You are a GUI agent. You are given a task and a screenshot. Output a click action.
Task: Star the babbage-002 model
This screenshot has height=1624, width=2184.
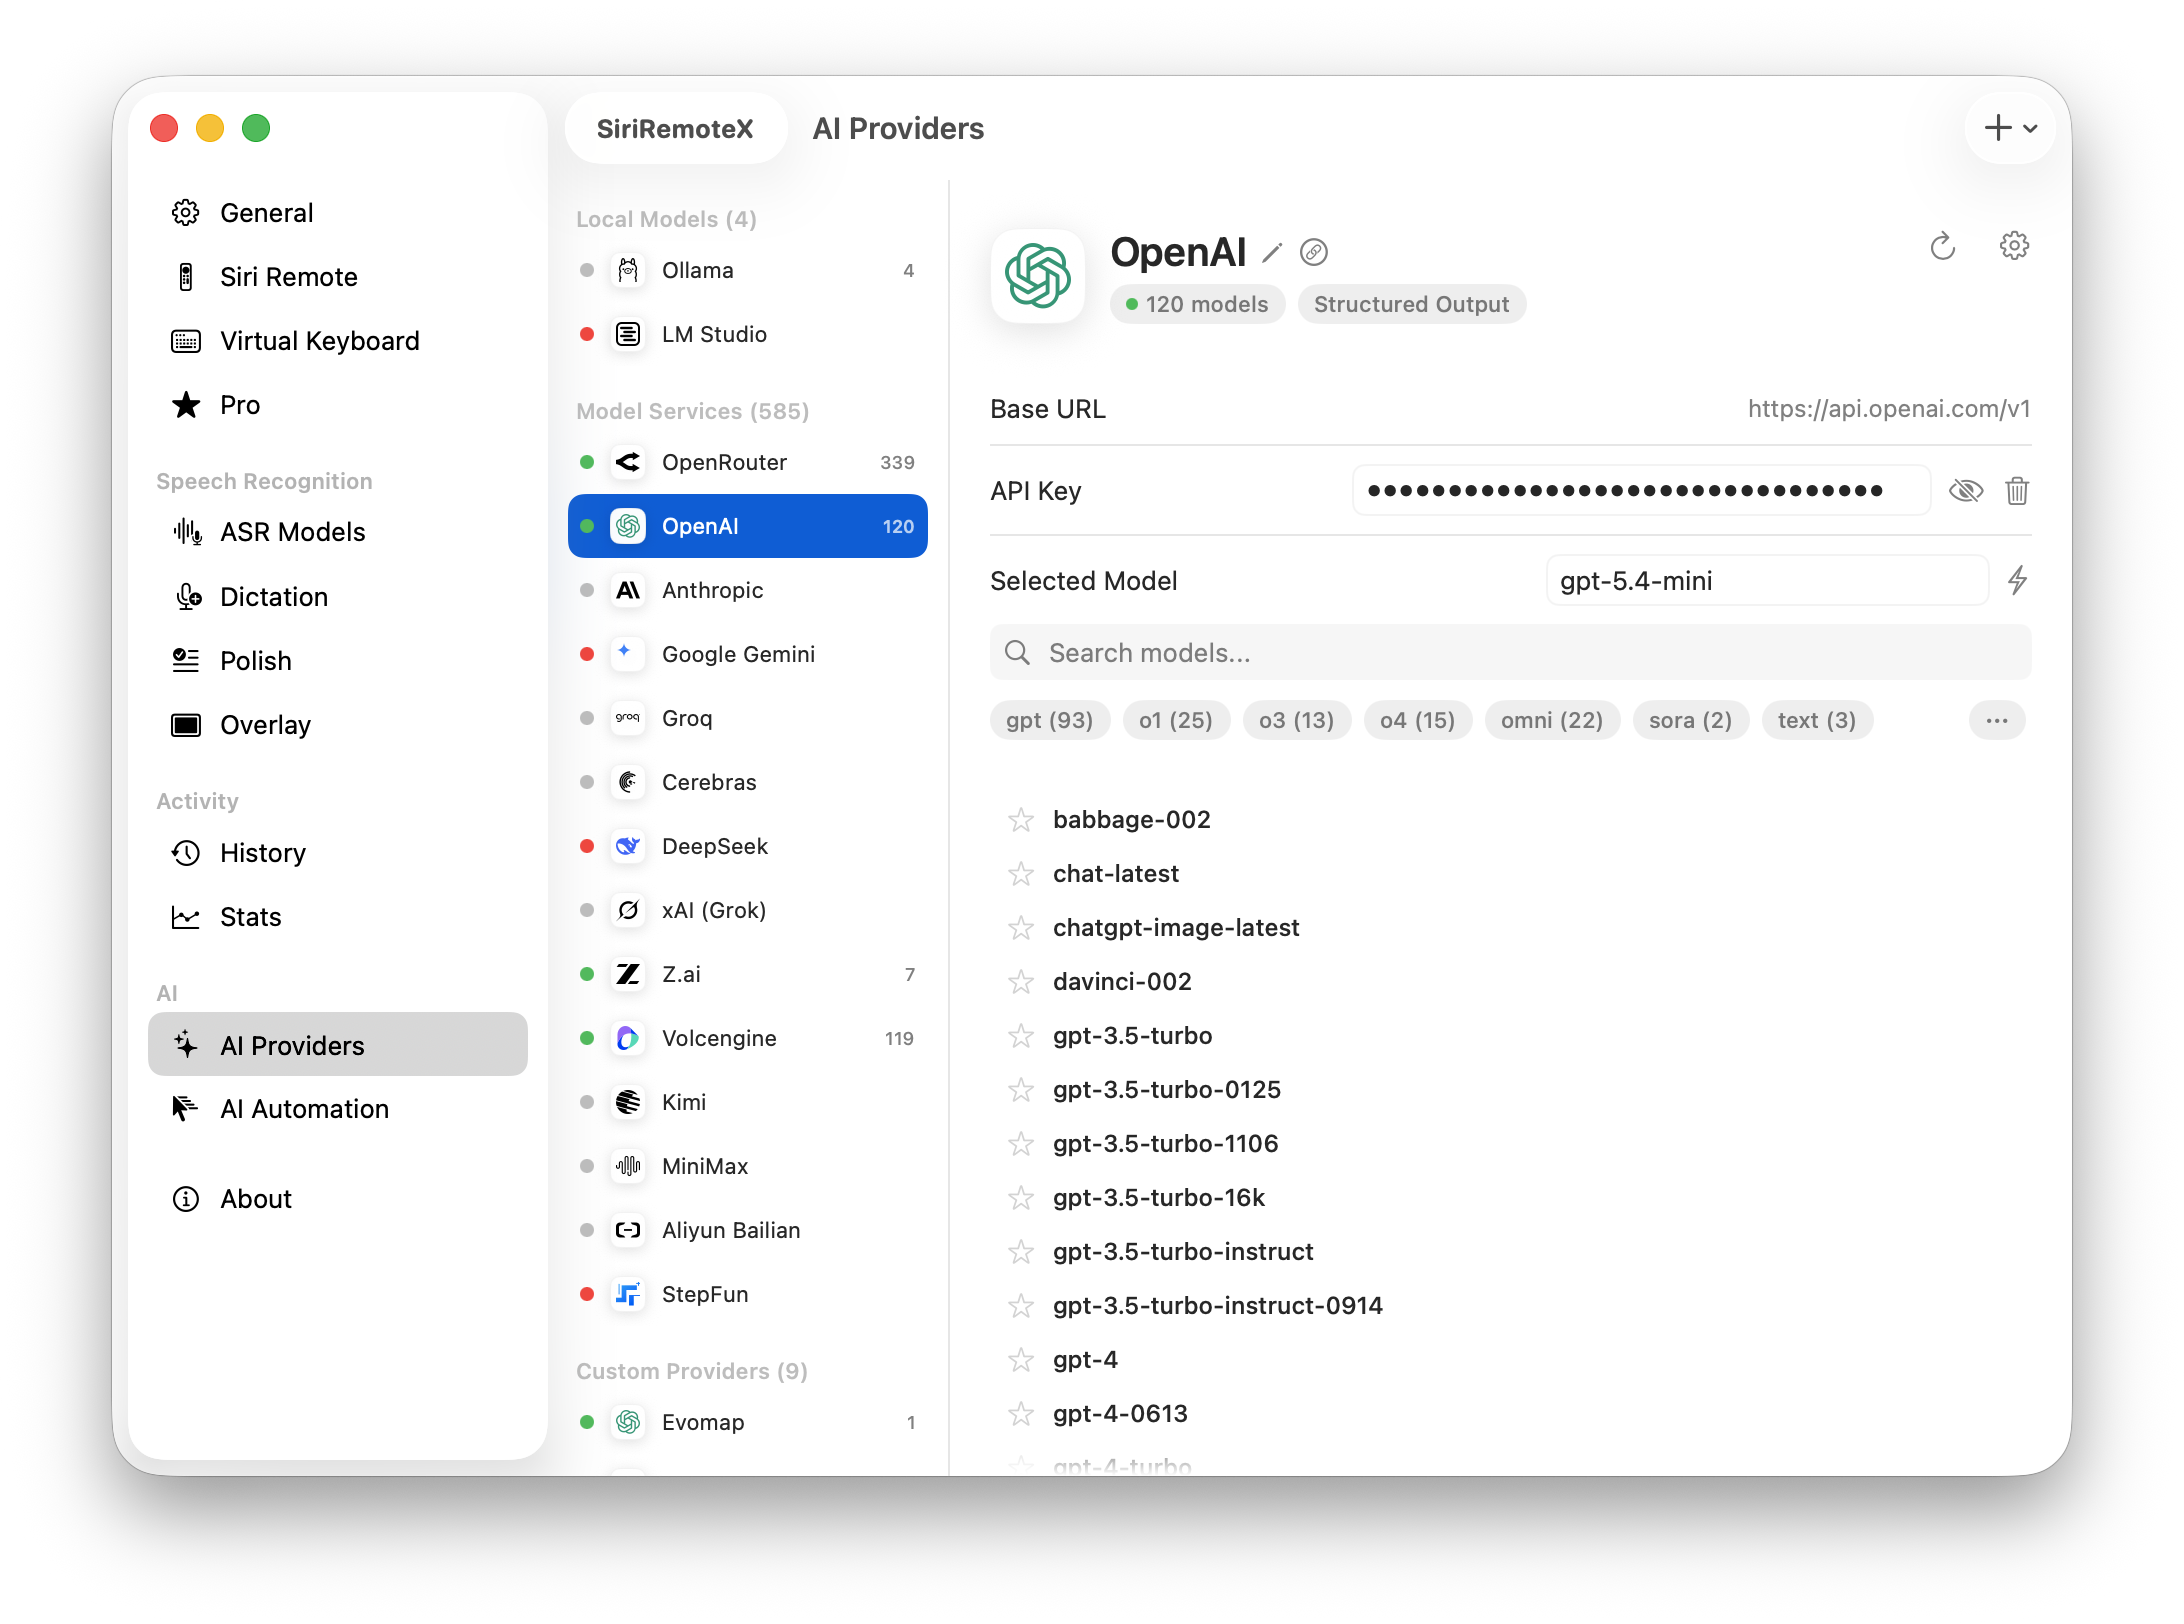tap(1021, 820)
